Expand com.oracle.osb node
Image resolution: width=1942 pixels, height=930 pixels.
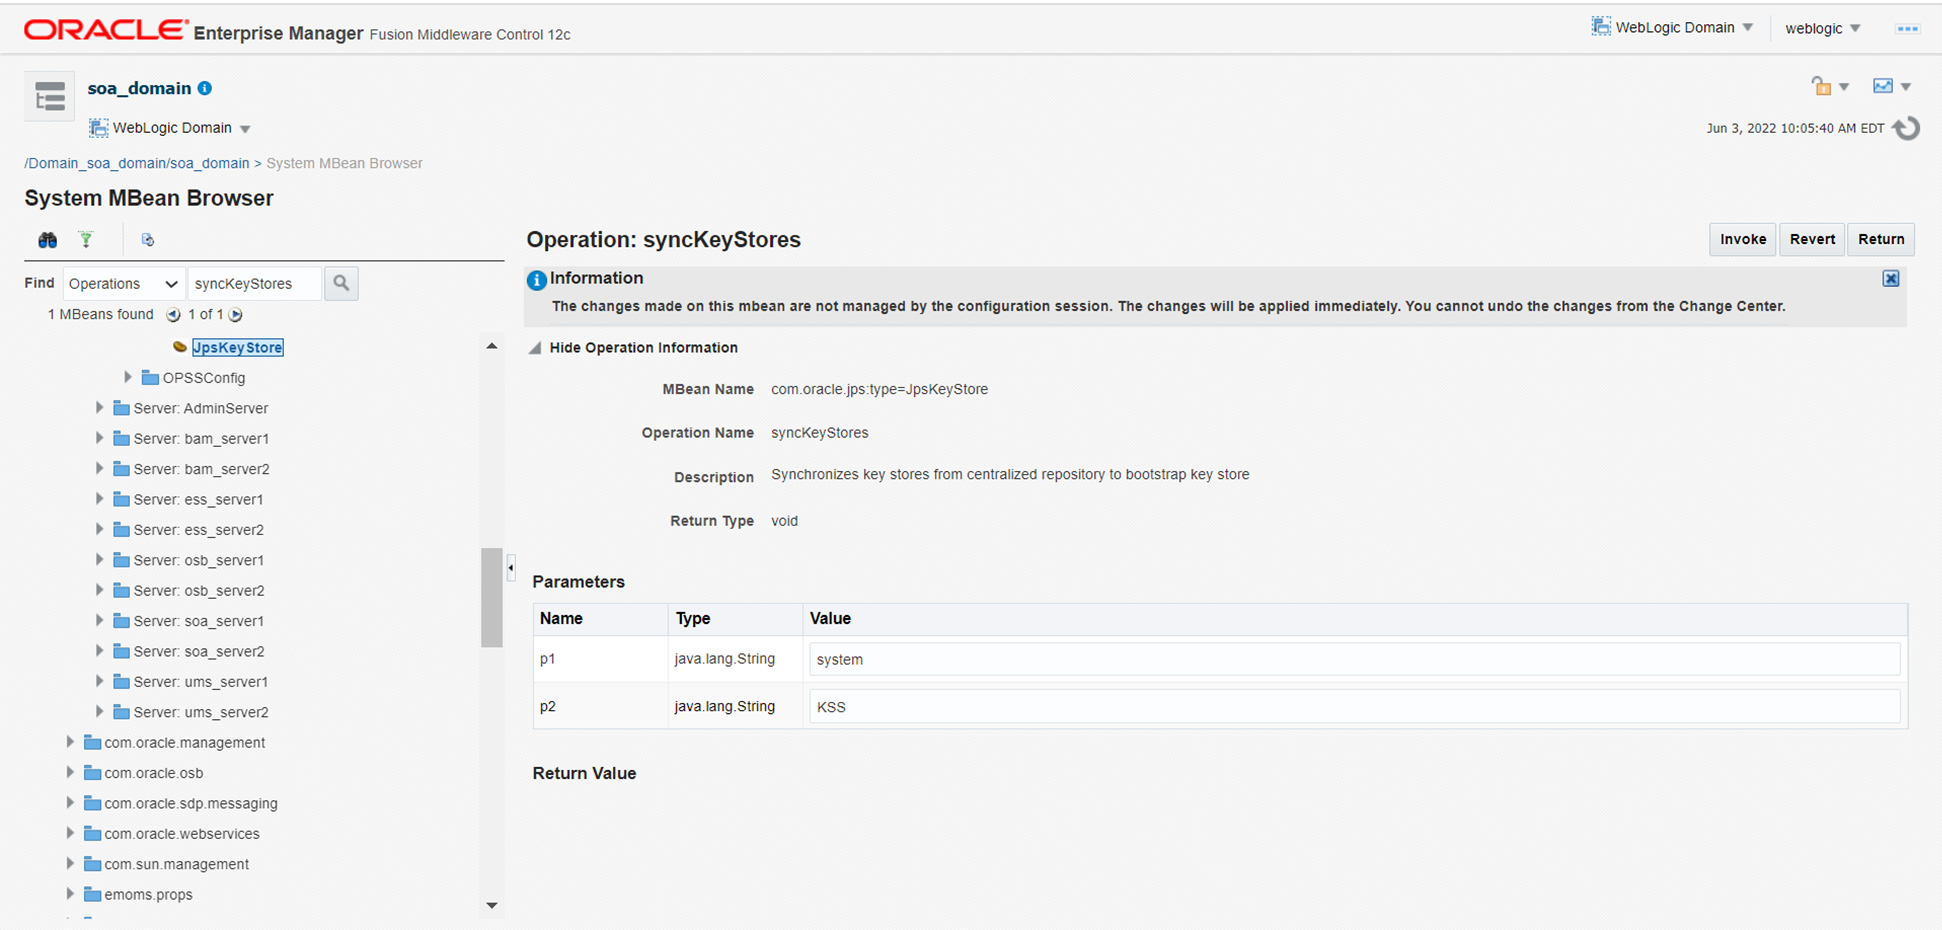click(x=70, y=772)
